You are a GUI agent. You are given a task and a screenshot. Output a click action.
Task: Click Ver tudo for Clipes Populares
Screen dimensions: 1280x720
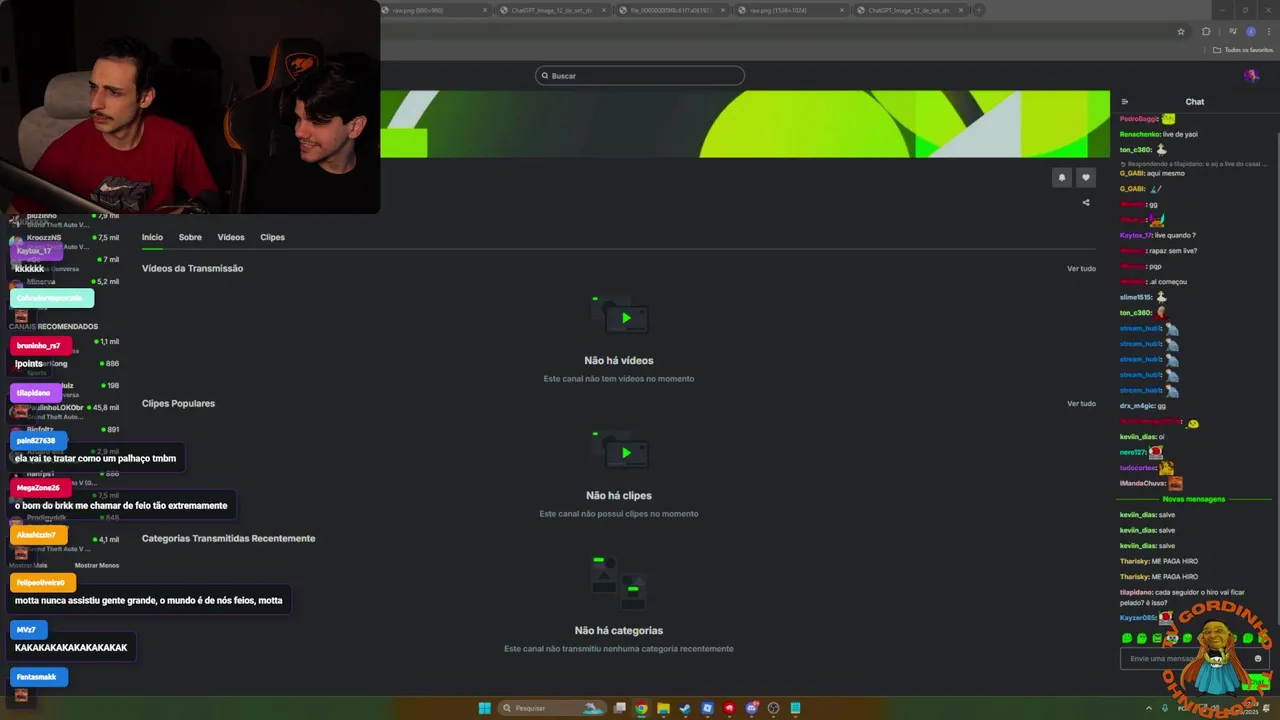point(1081,403)
